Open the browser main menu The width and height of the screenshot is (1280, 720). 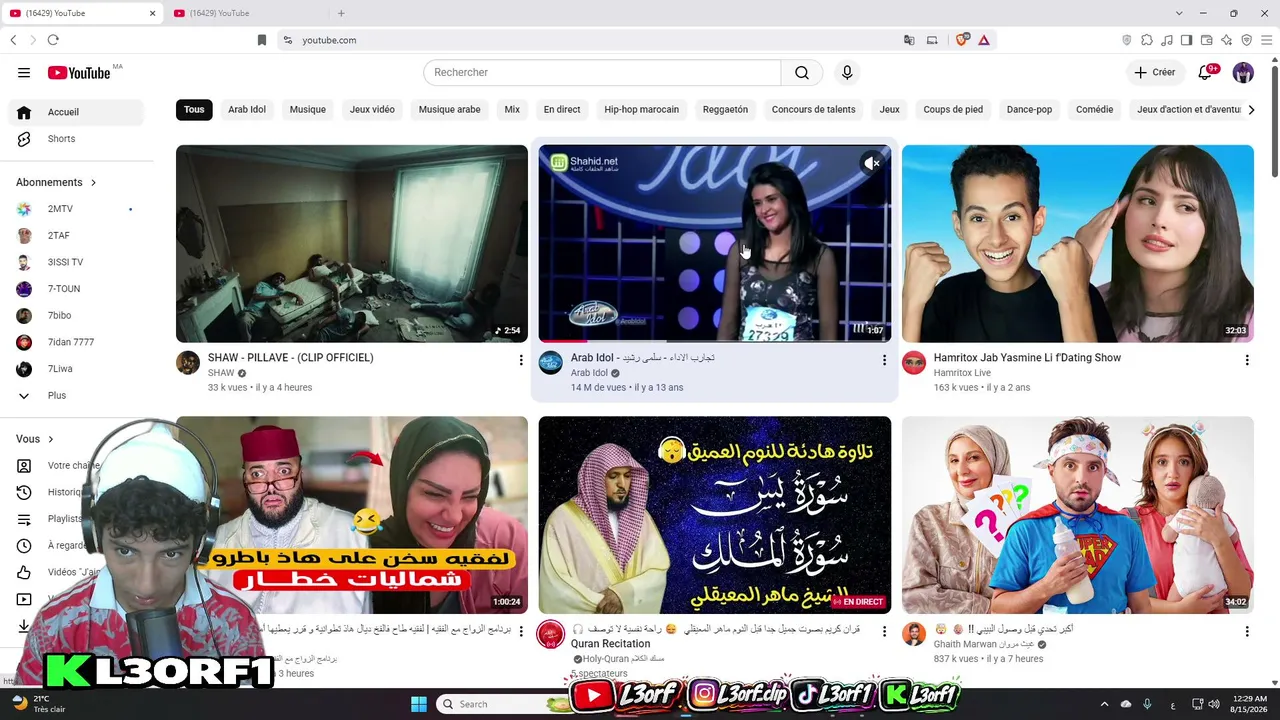coord(1267,40)
